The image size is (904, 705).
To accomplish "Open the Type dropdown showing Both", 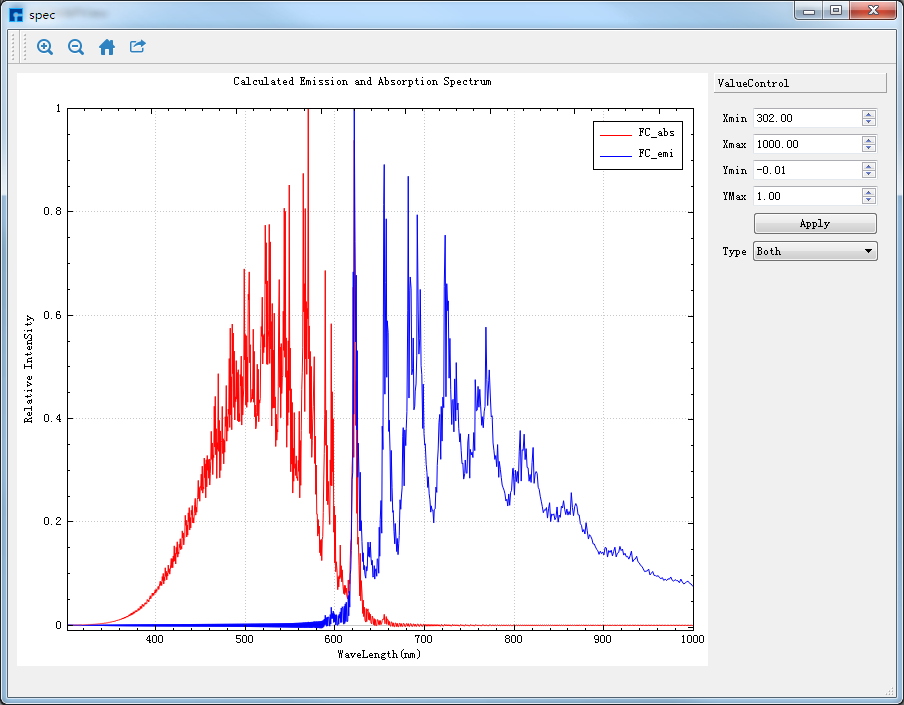I will pos(815,252).
